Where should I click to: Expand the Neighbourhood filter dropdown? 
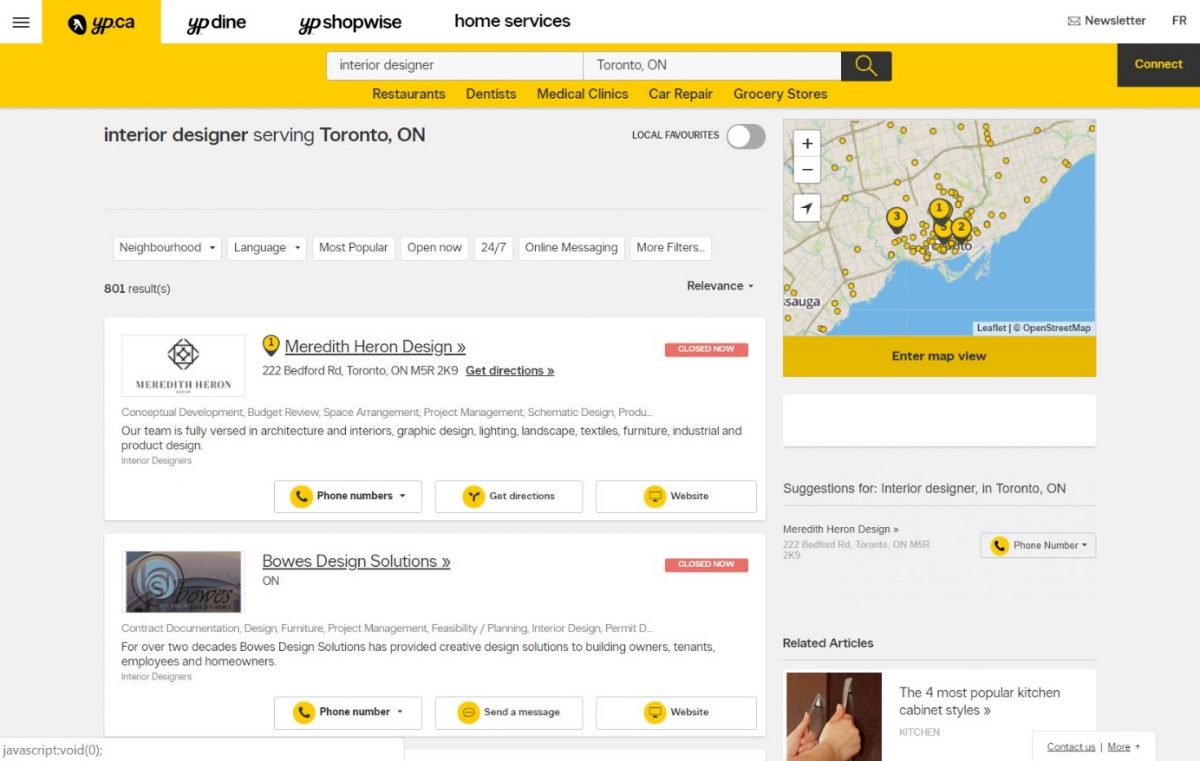tap(167, 248)
